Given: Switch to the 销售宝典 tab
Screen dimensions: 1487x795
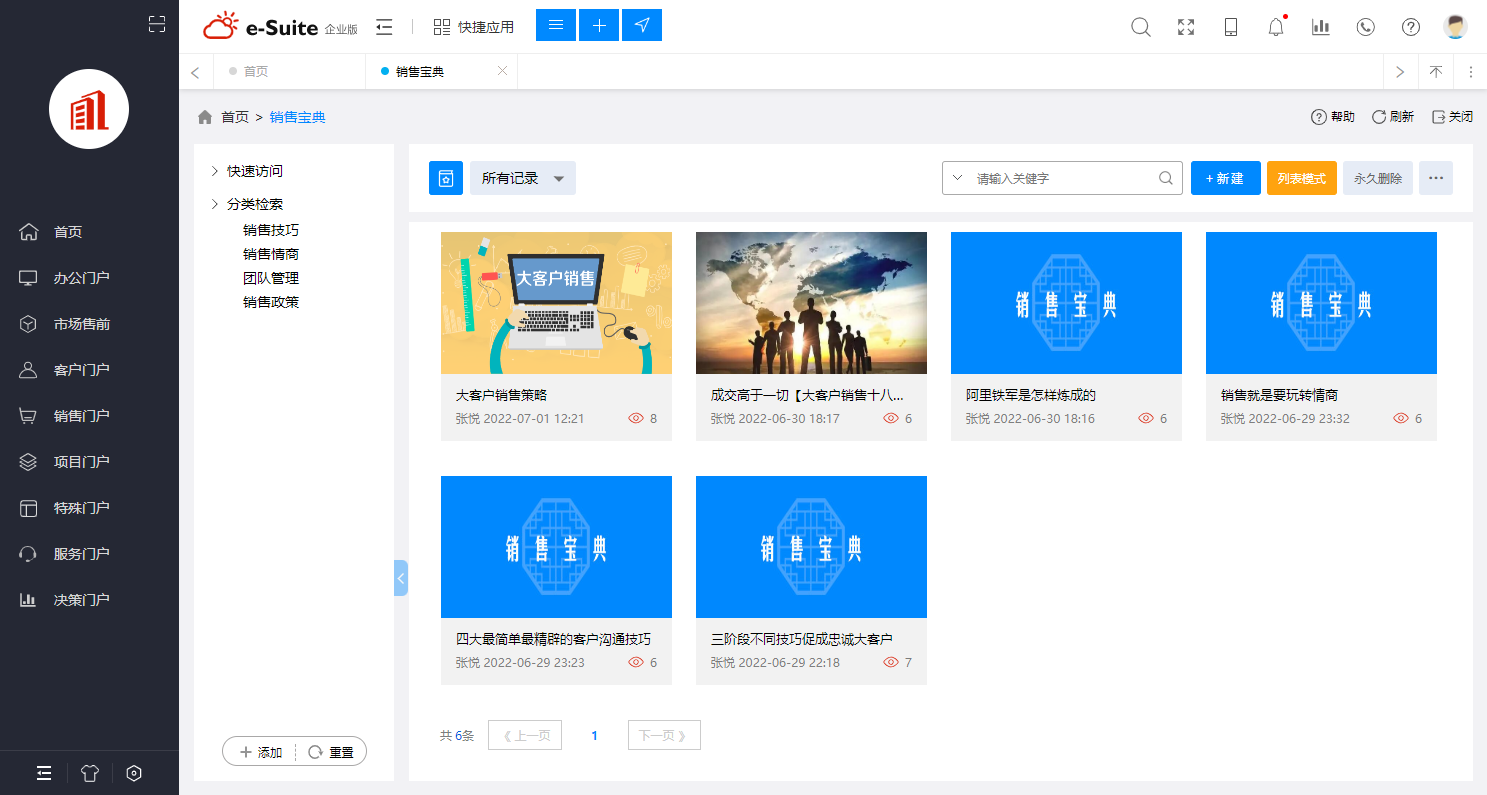Looking at the screenshot, I should (422, 71).
